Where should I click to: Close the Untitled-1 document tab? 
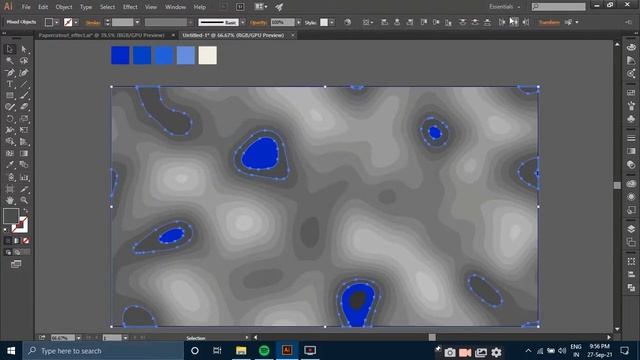(293, 36)
